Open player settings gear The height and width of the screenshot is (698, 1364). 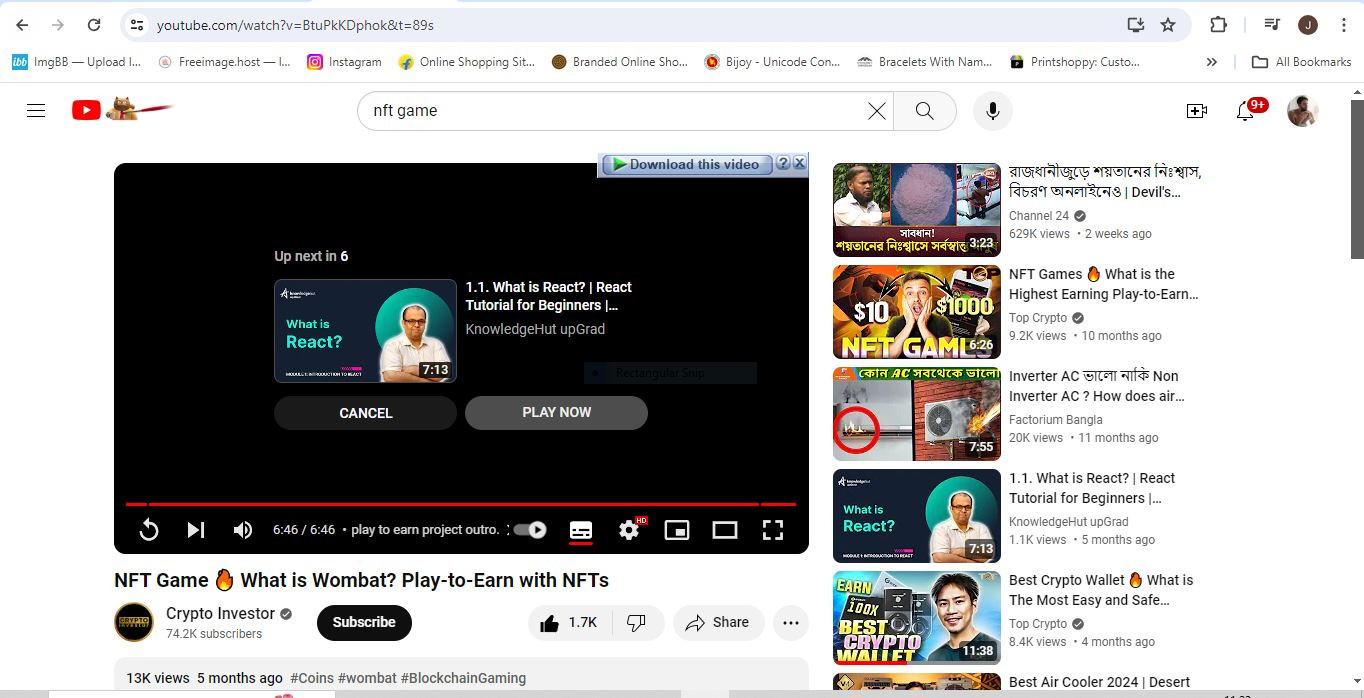coord(630,530)
